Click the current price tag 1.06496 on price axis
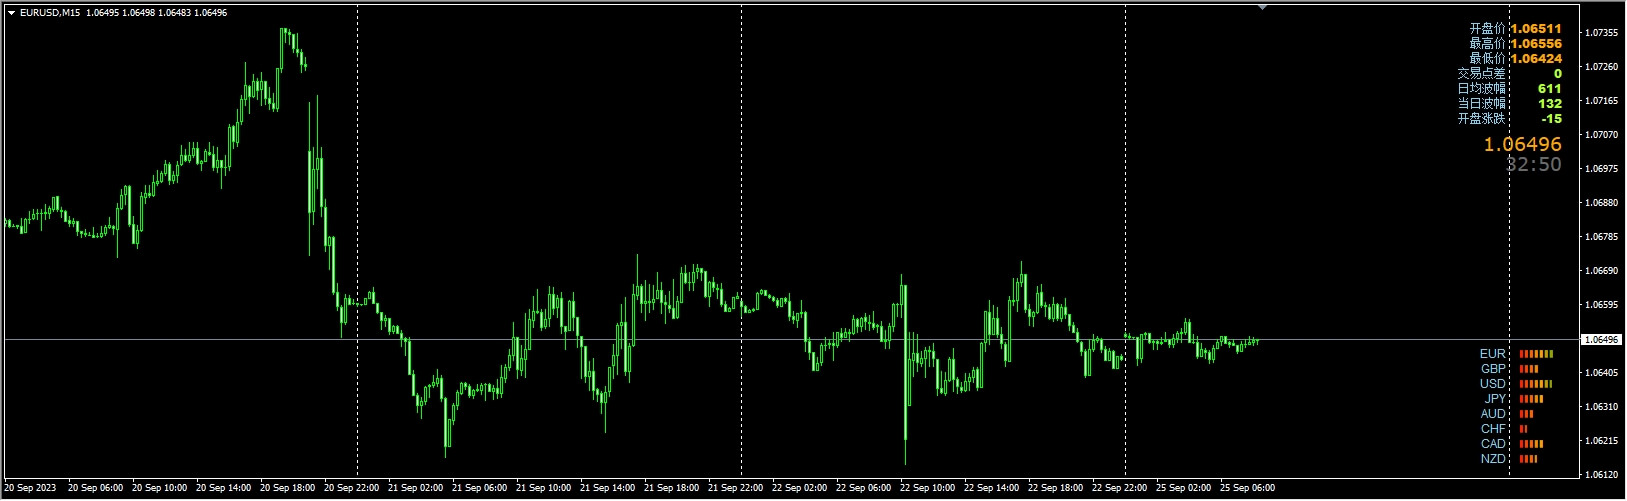1627x501 pixels. tap(1602, 340)
